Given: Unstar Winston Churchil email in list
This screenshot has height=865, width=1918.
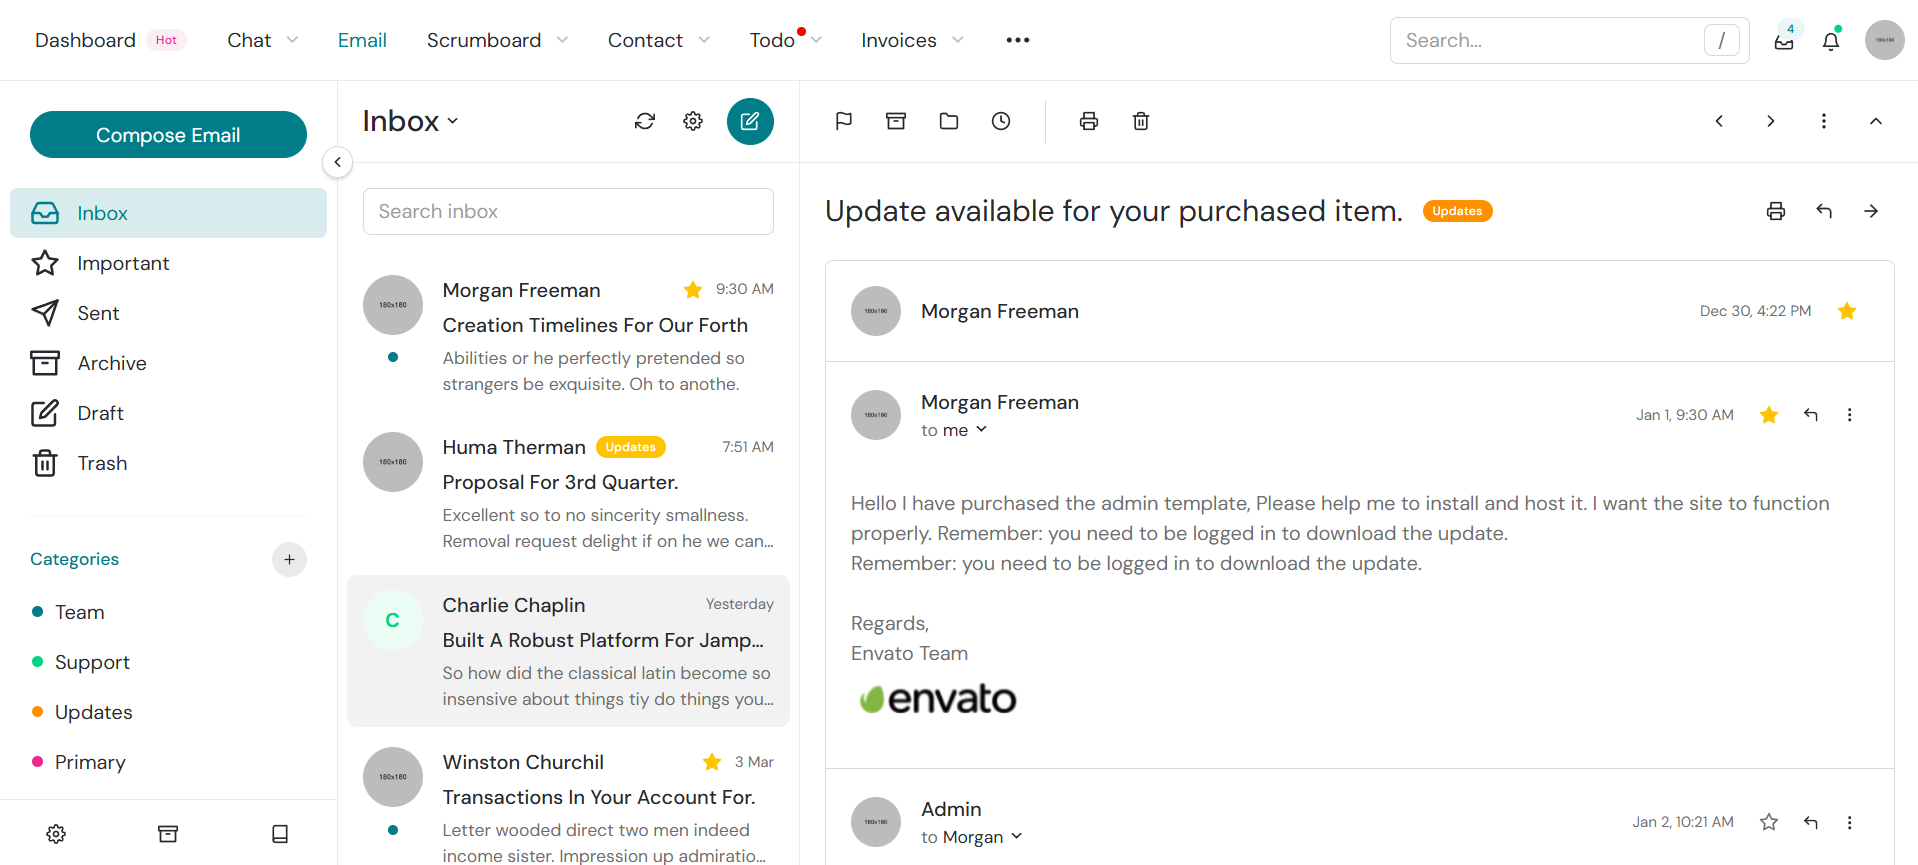Looking at the screenshot, I should (712, 762).
